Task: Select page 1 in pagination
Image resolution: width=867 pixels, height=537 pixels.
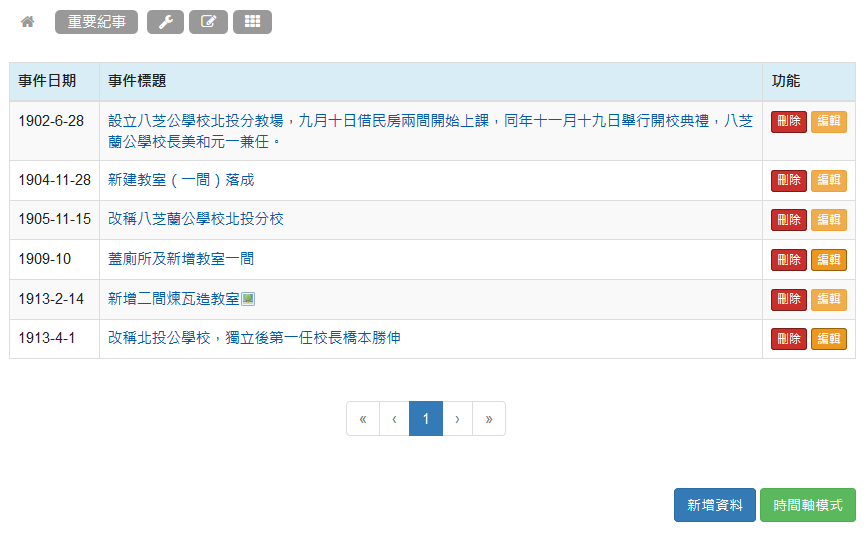Action: (x=426, y=419)
